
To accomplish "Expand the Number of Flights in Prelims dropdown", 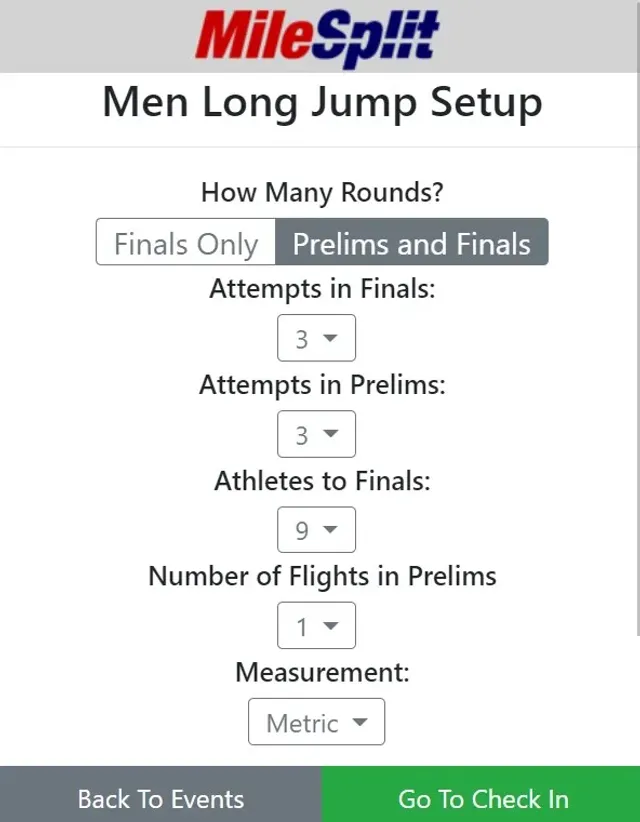I will (317, 625).
